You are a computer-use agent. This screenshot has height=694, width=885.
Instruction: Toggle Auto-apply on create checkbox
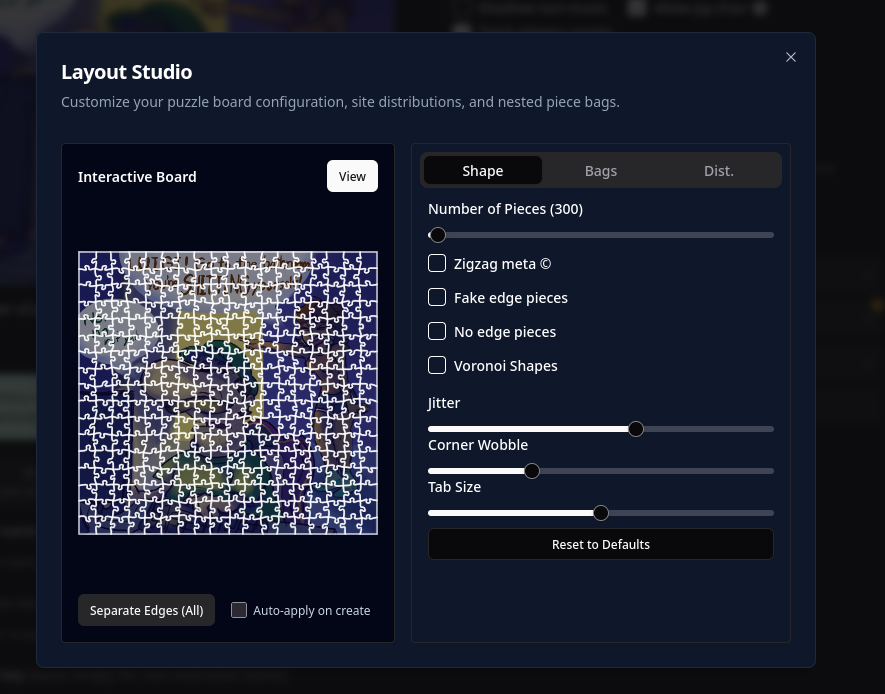coord(239,610)
